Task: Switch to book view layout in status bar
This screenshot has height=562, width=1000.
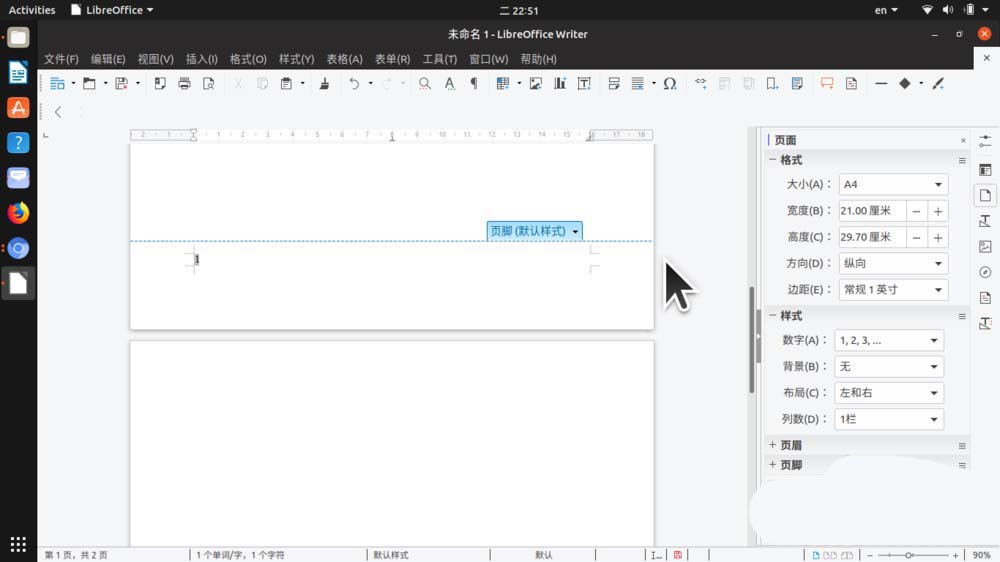Action: [845, 555]
